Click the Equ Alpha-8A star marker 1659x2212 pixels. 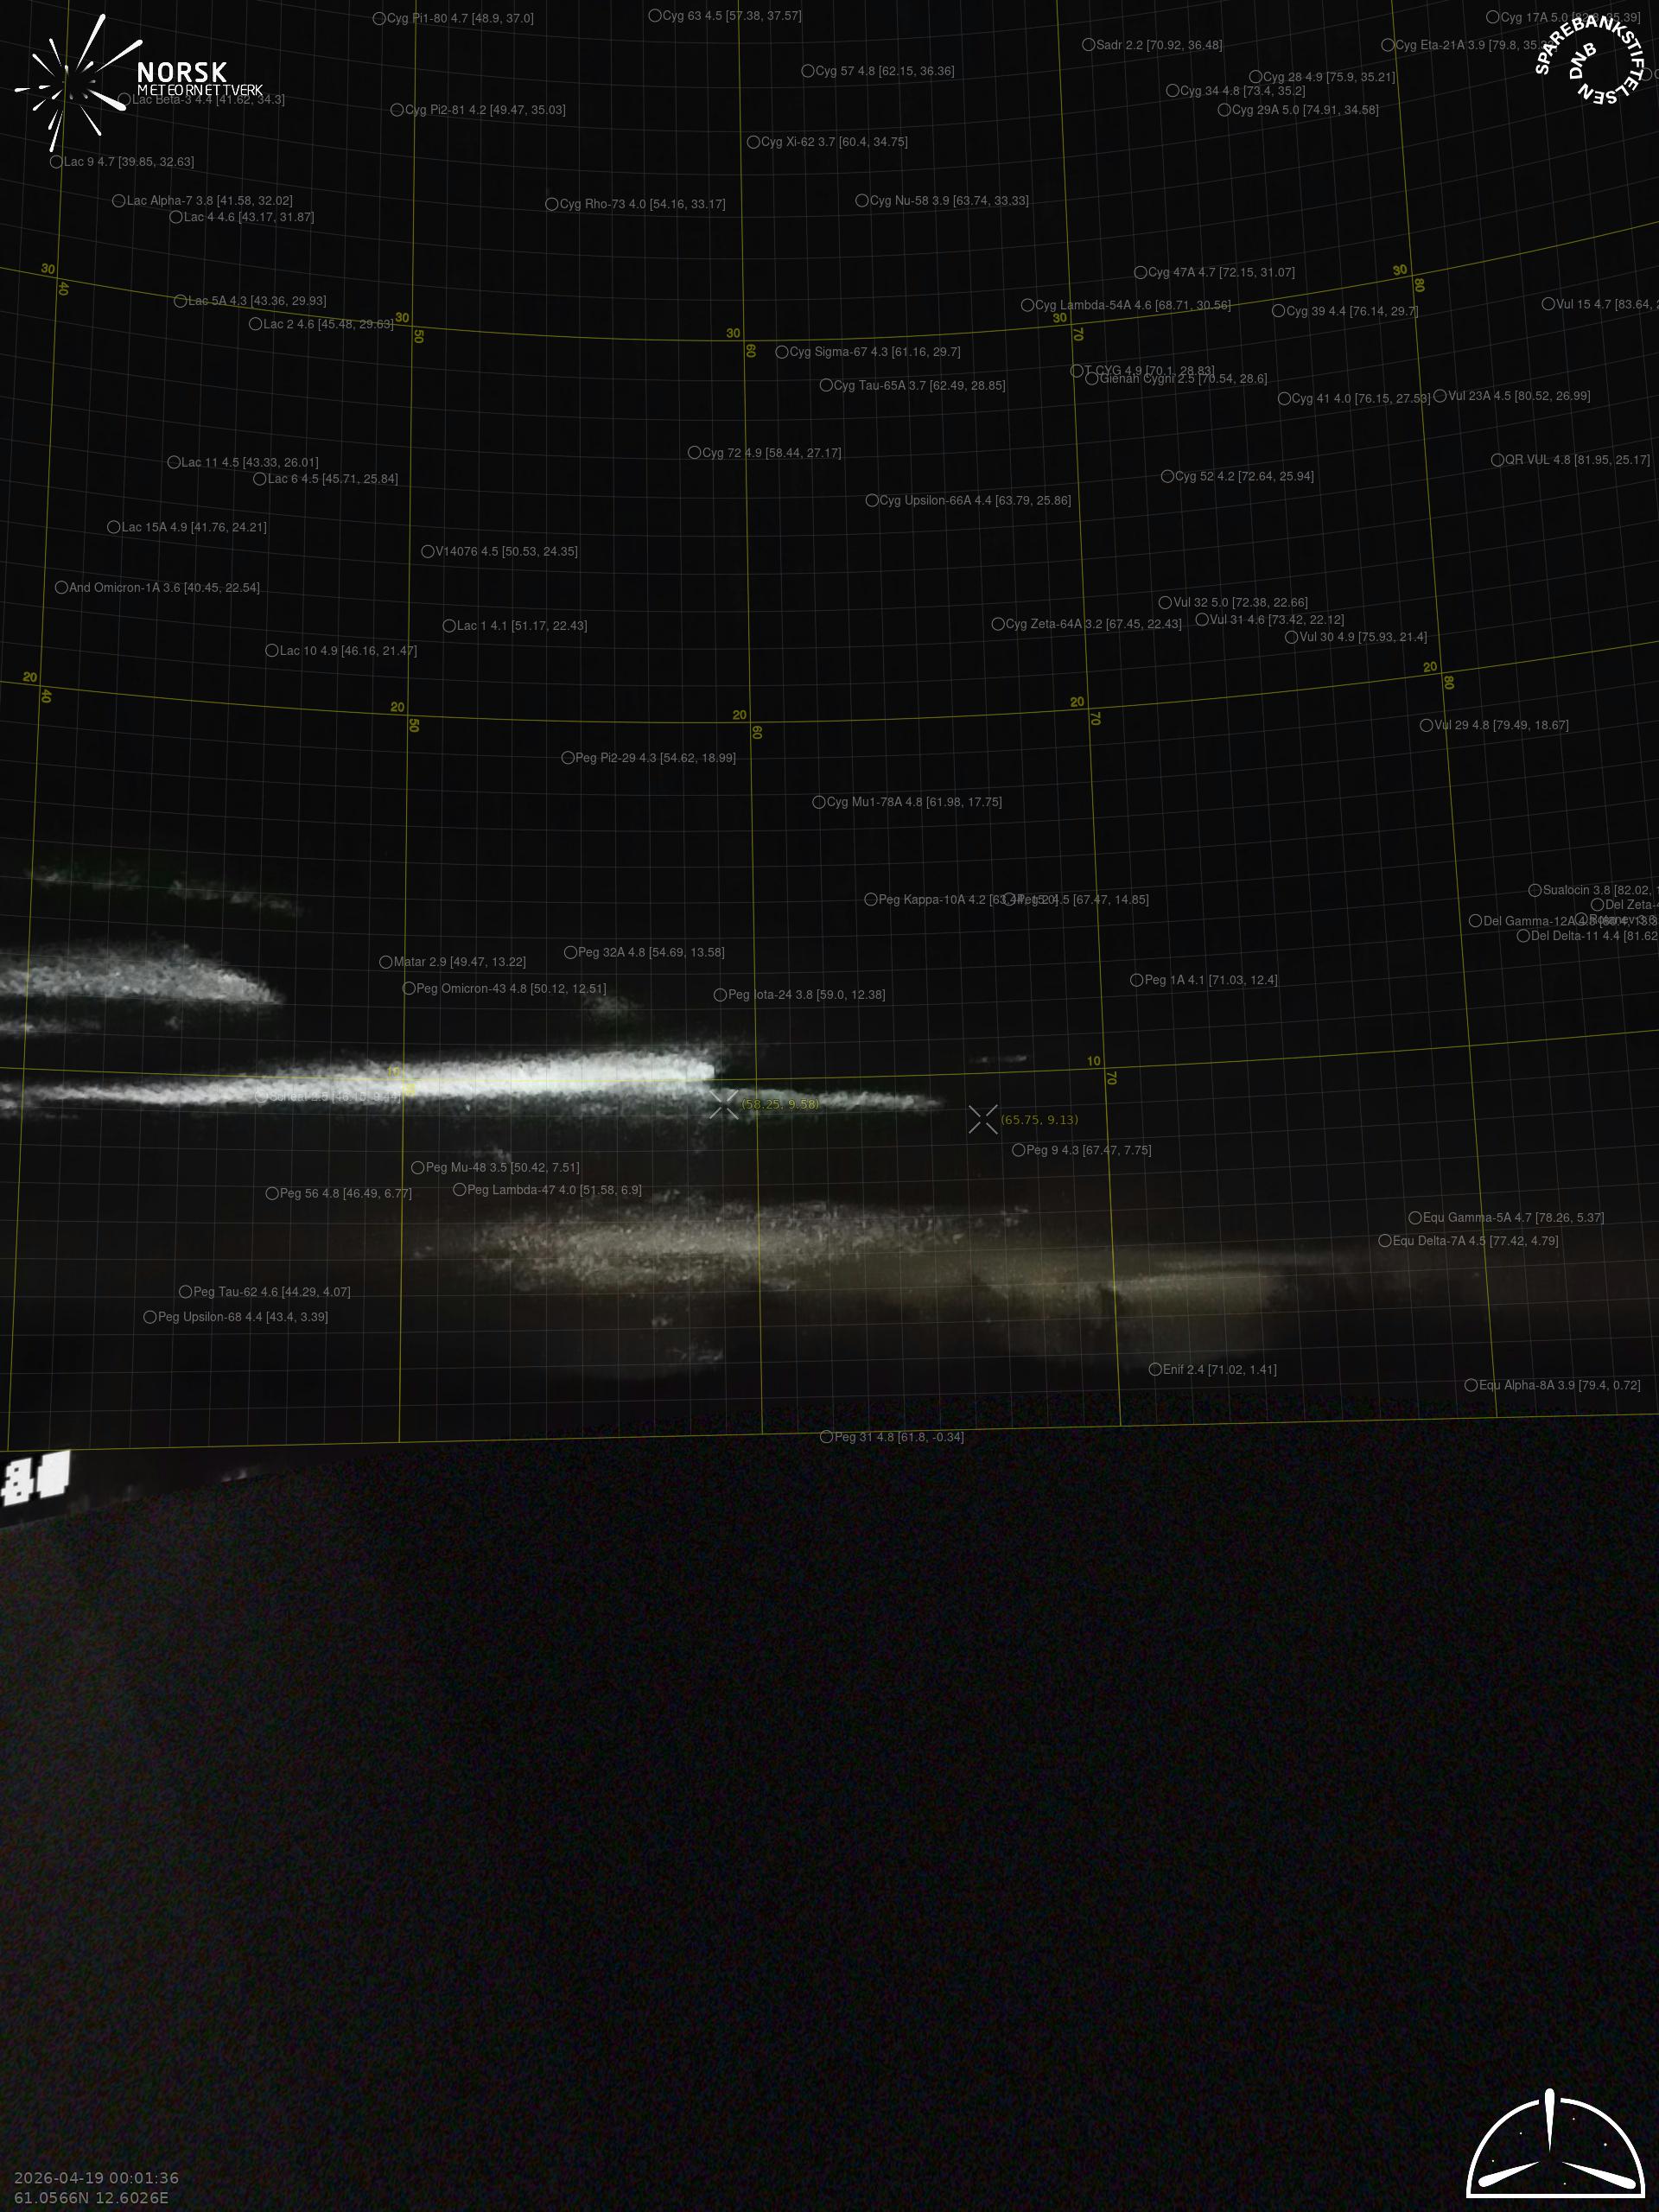[1471, 1385]
